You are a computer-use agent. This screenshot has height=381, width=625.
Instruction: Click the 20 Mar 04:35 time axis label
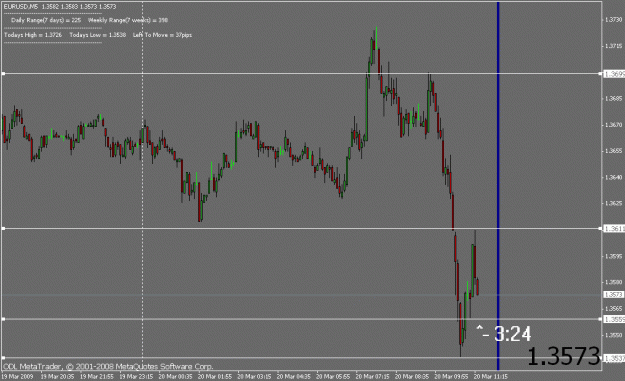tap(294, 376)
